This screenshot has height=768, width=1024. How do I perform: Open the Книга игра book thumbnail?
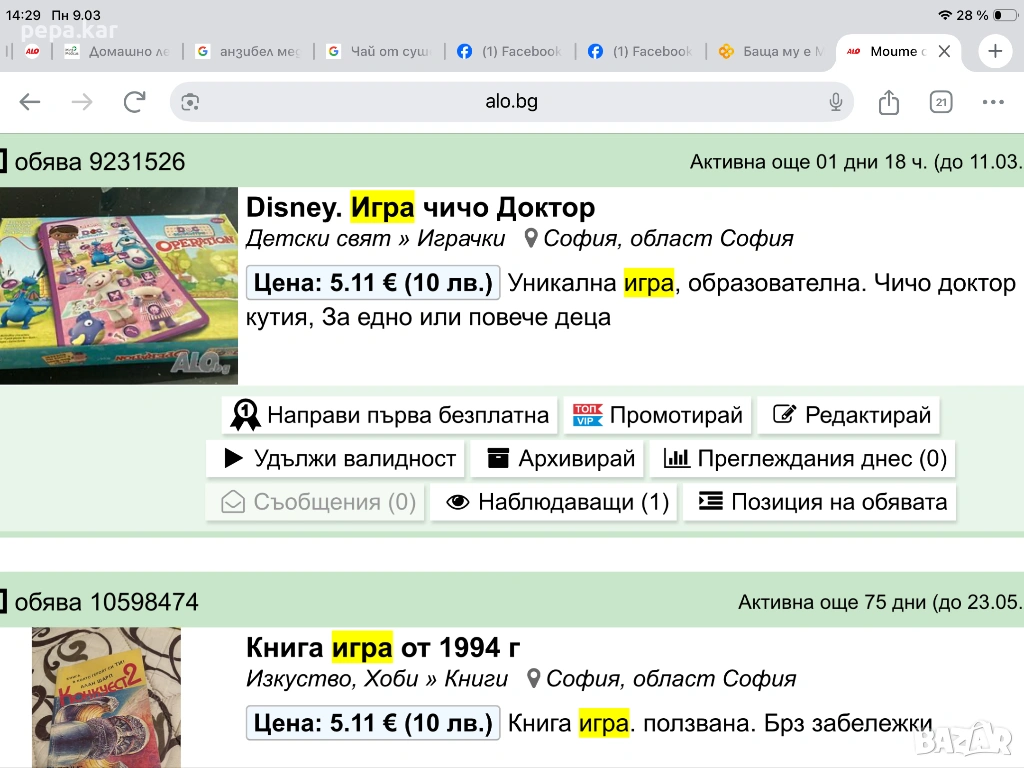(x=106, y=697)
